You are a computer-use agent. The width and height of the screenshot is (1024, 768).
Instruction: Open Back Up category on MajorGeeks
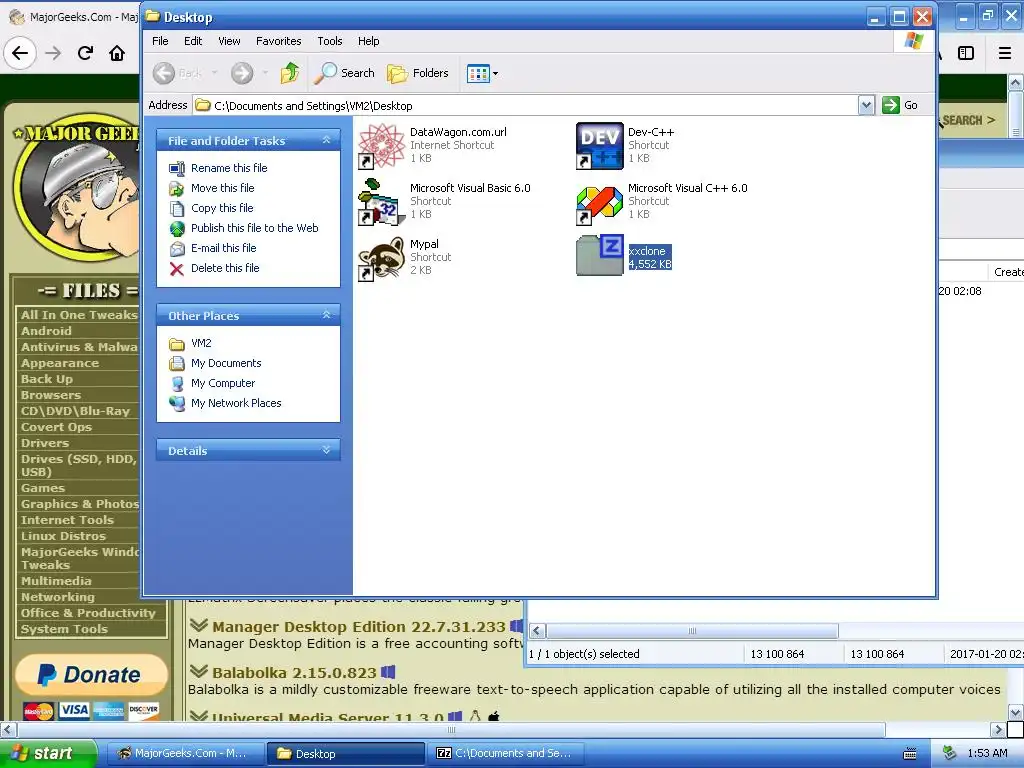click(x=46, y=379)
